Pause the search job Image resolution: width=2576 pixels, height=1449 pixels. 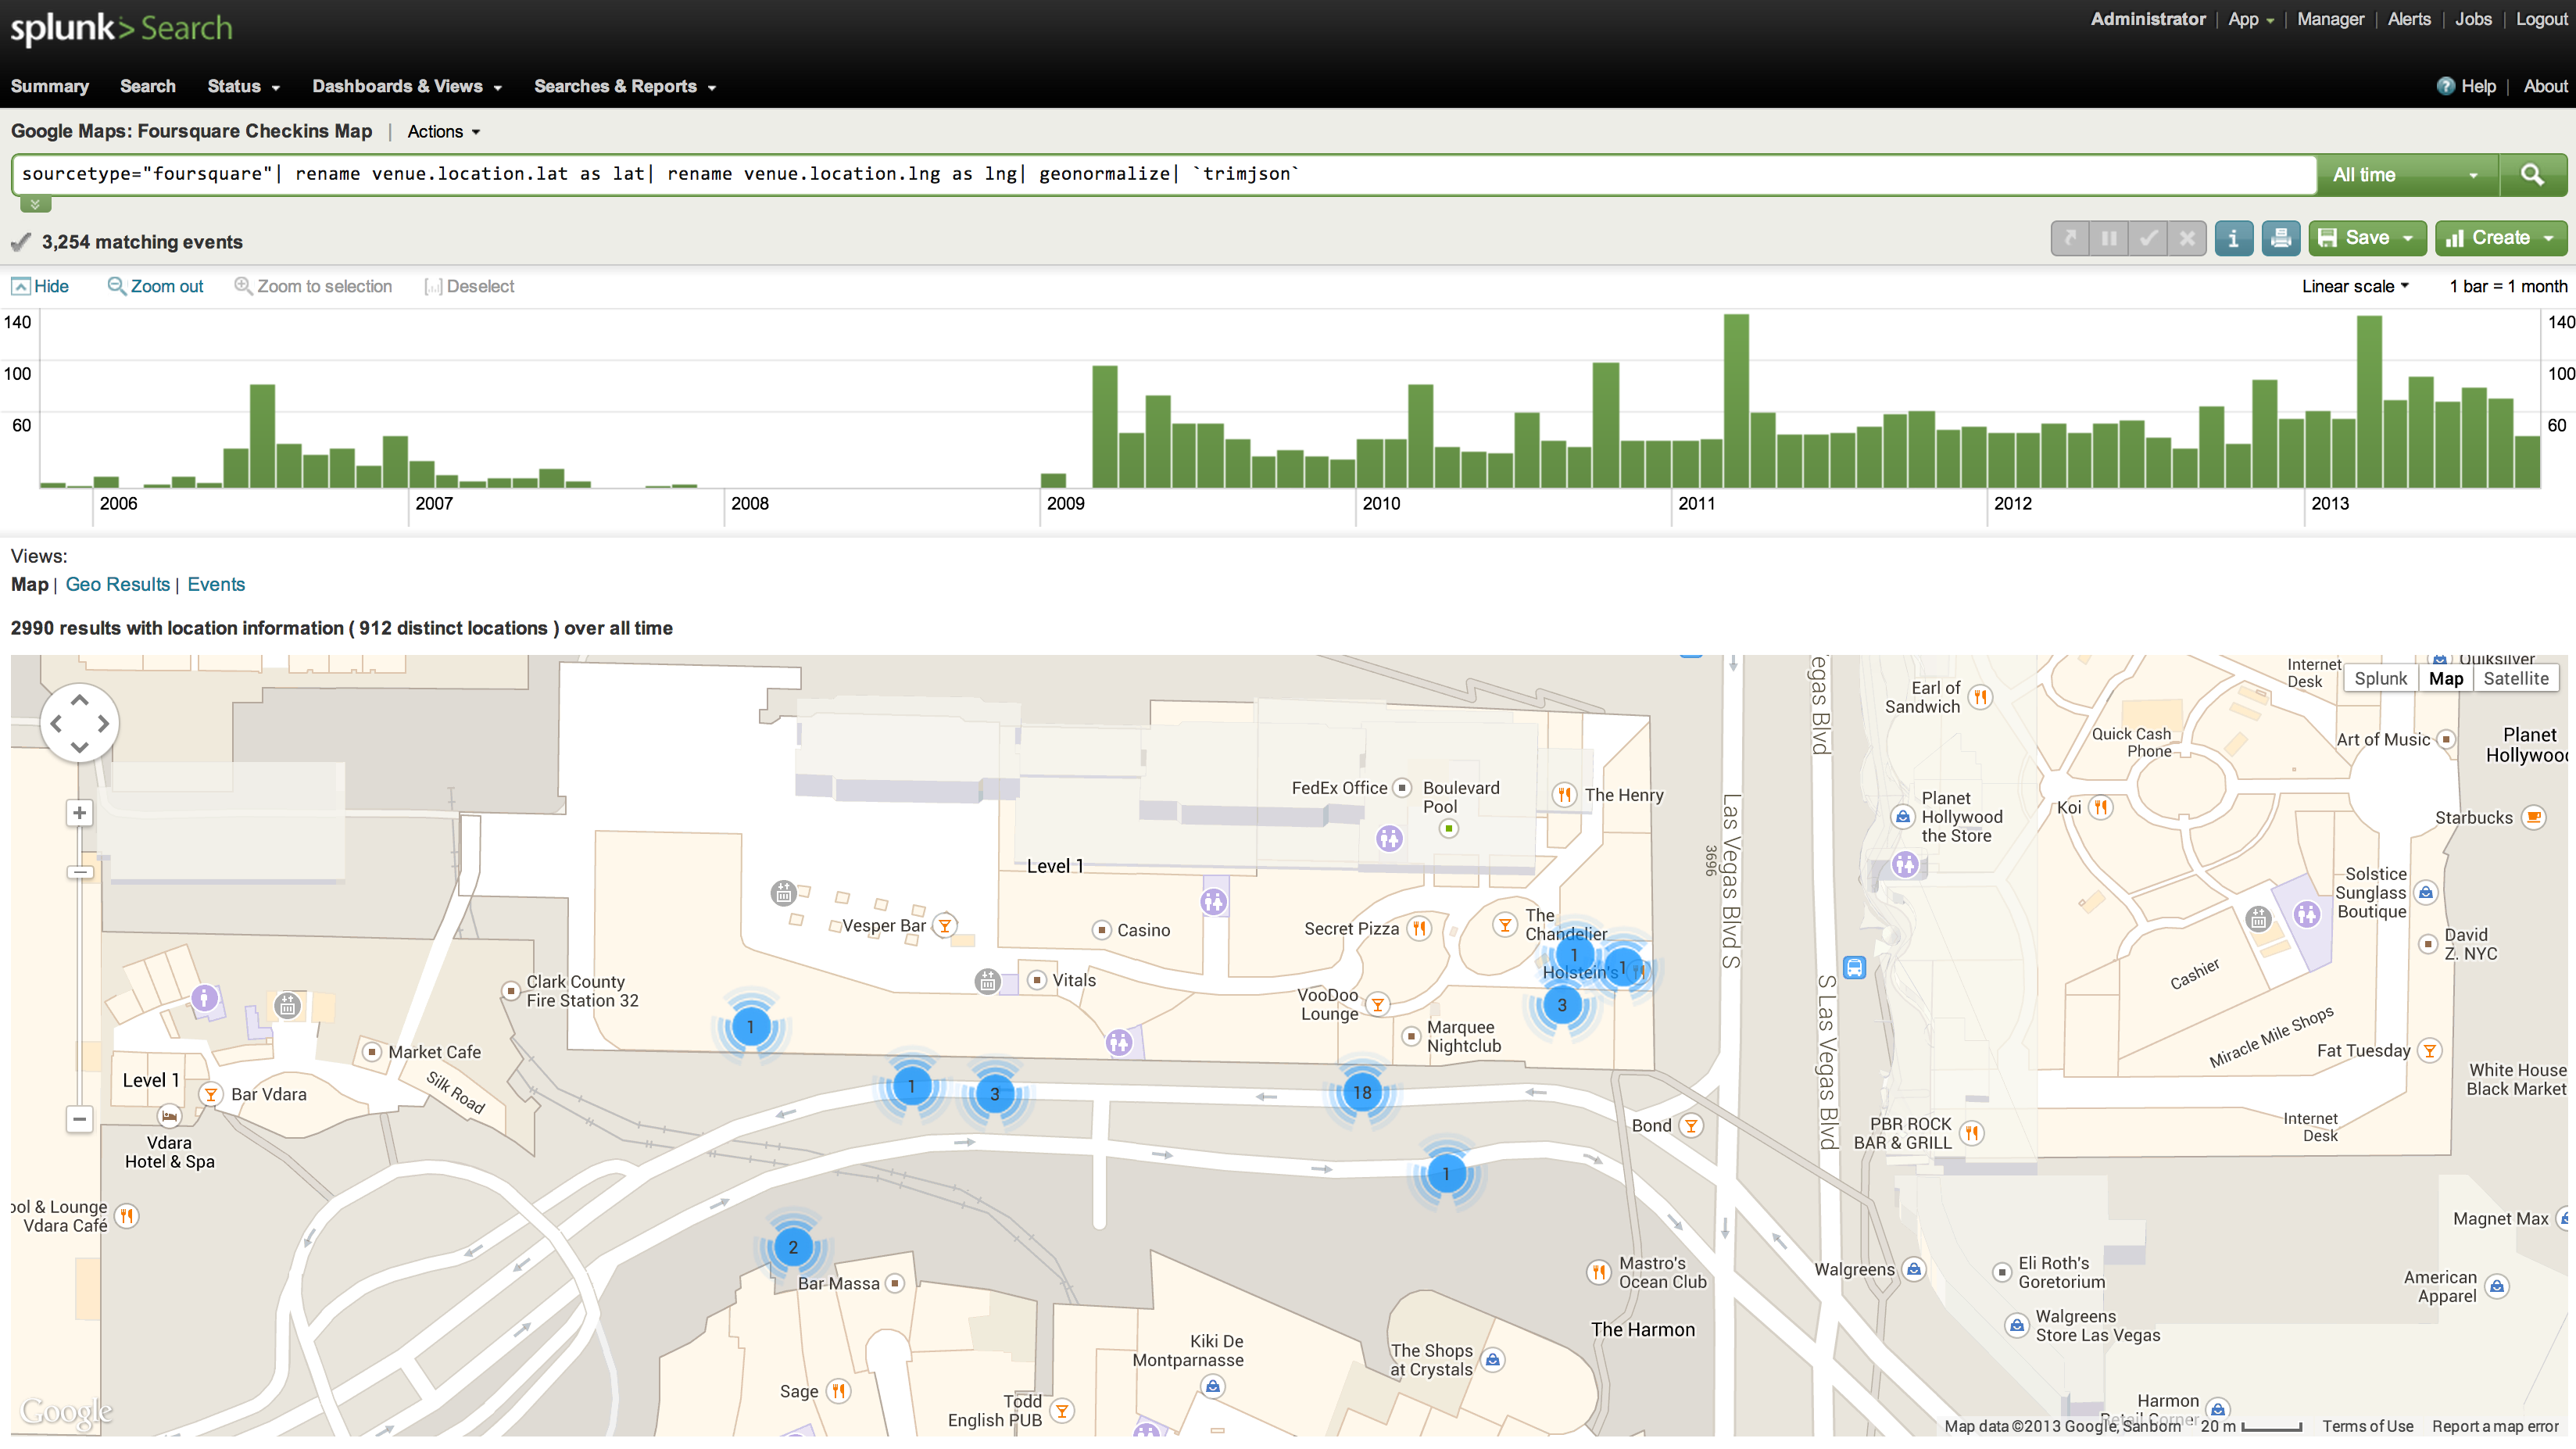(2109, 238)
